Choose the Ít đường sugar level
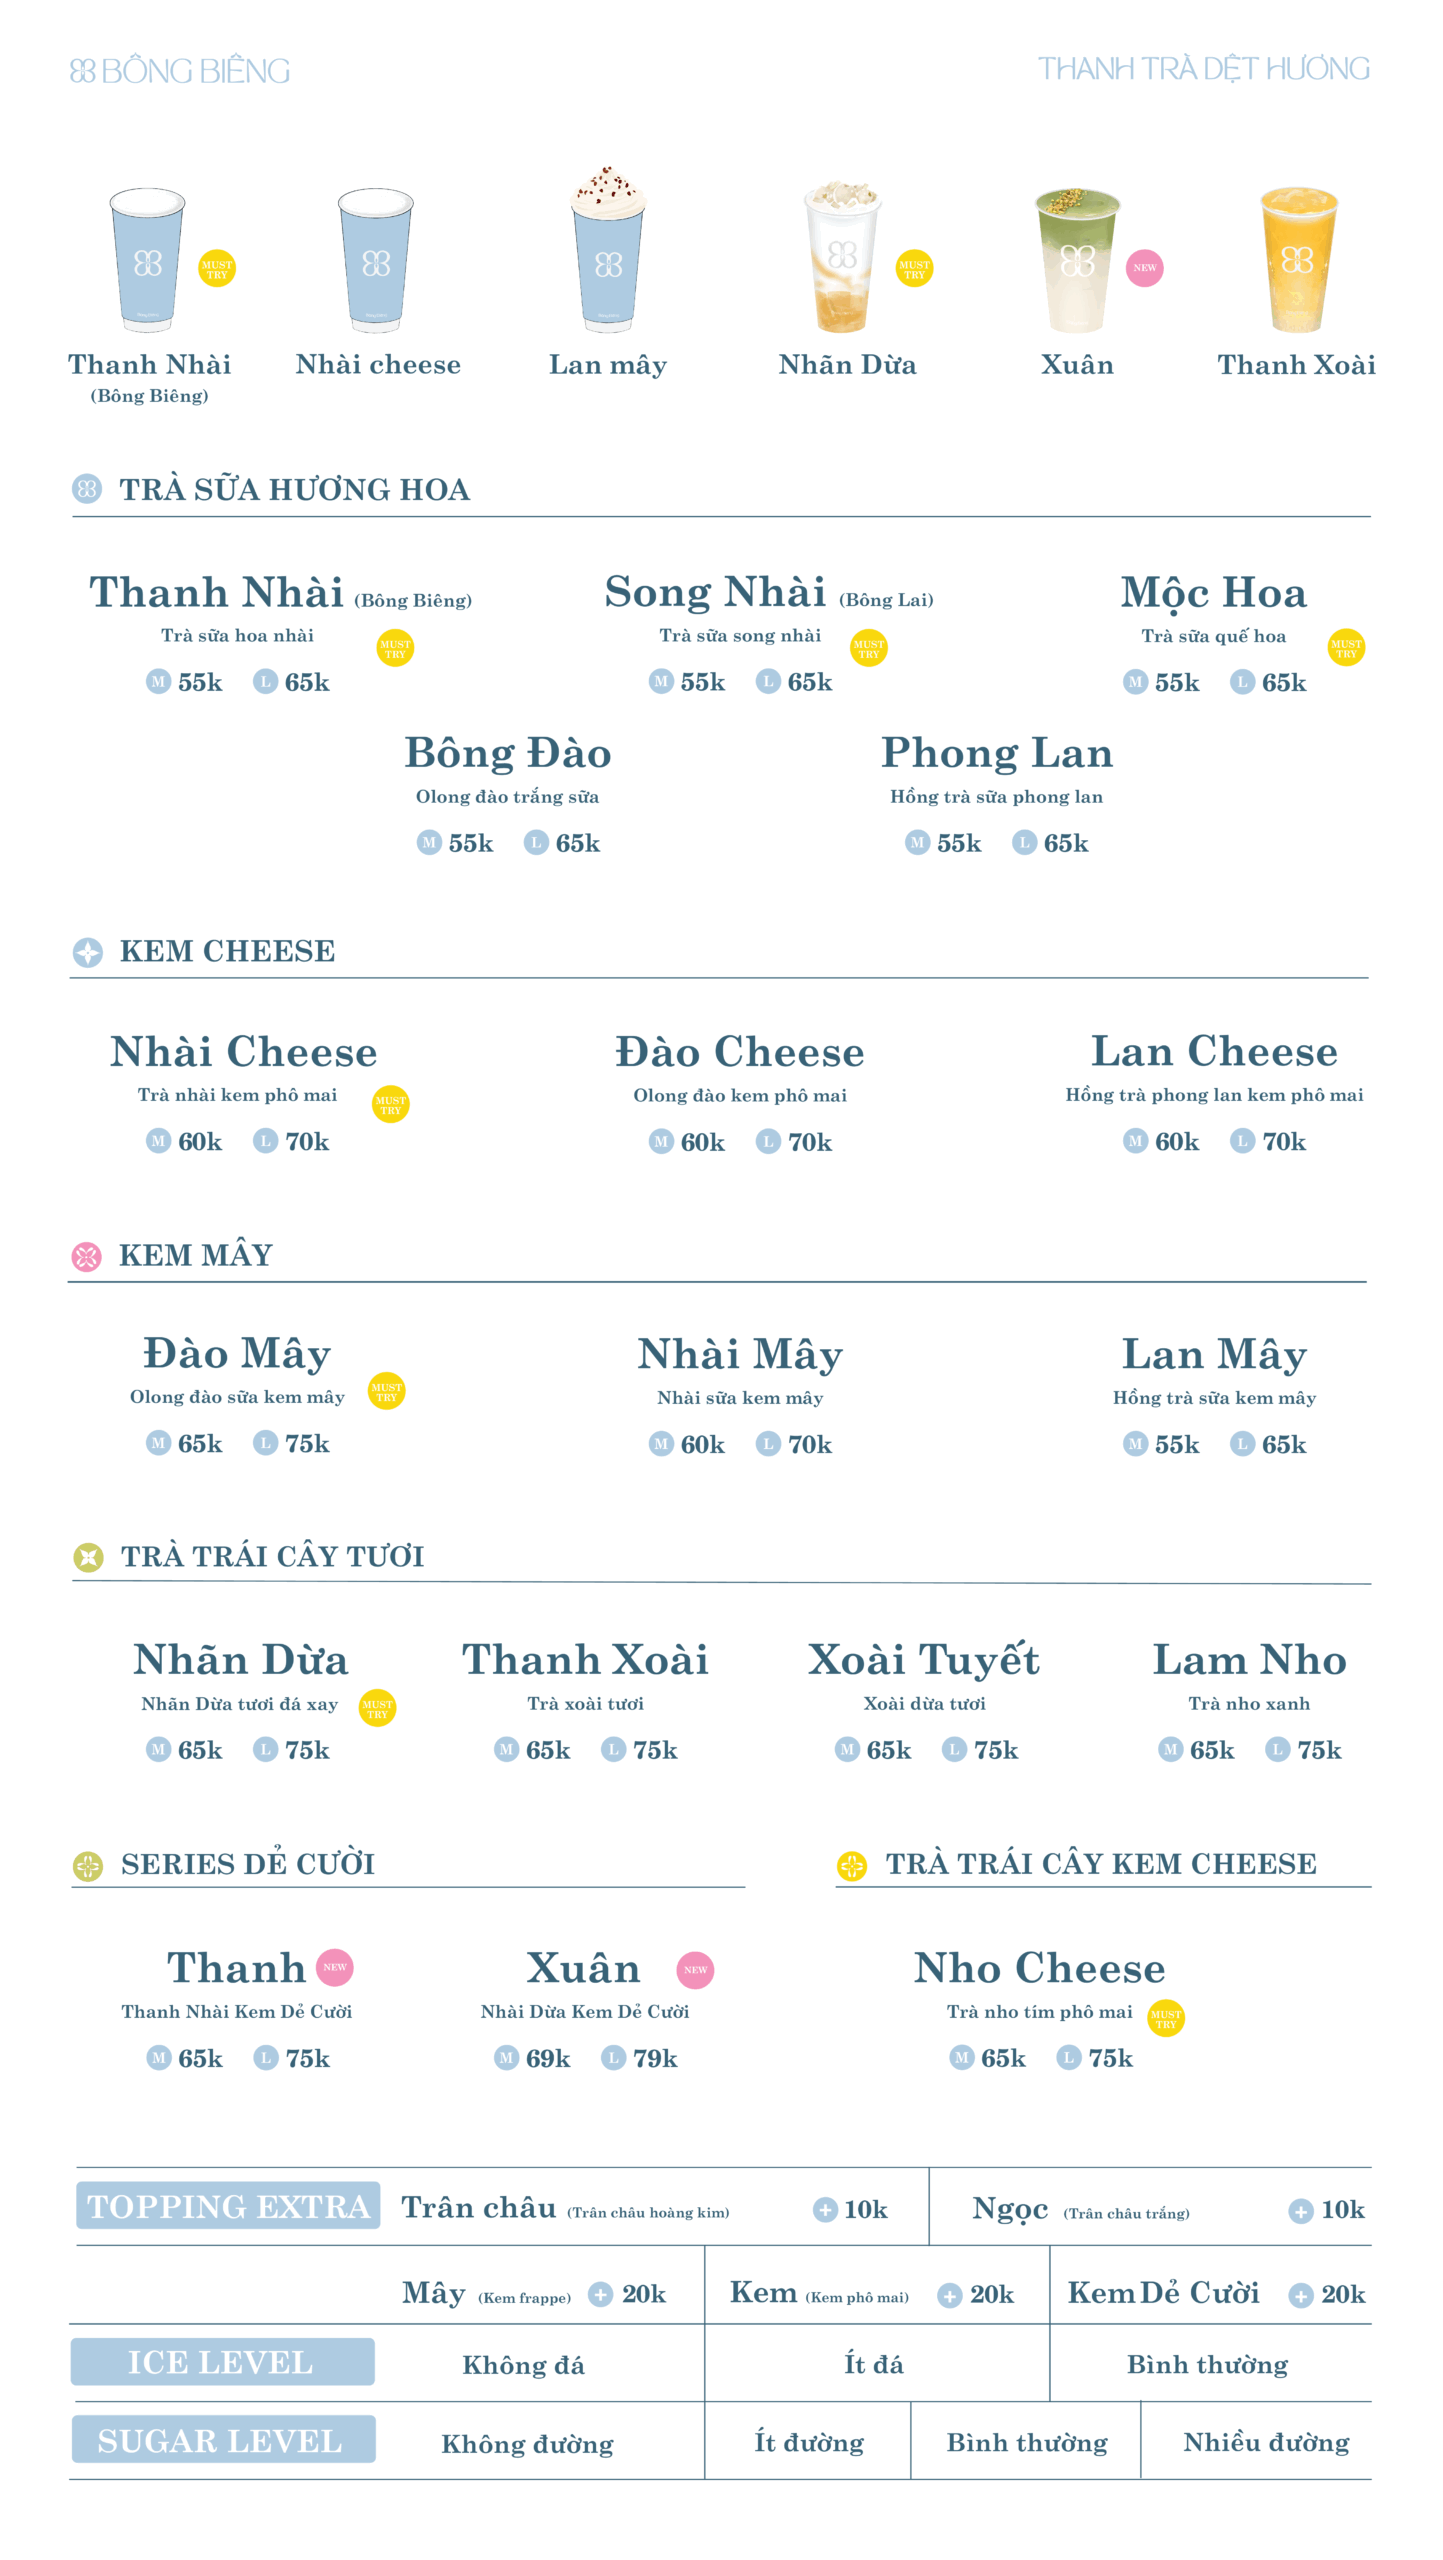The width and height of the screenshot is (1443, 2560). point(809,2443)
